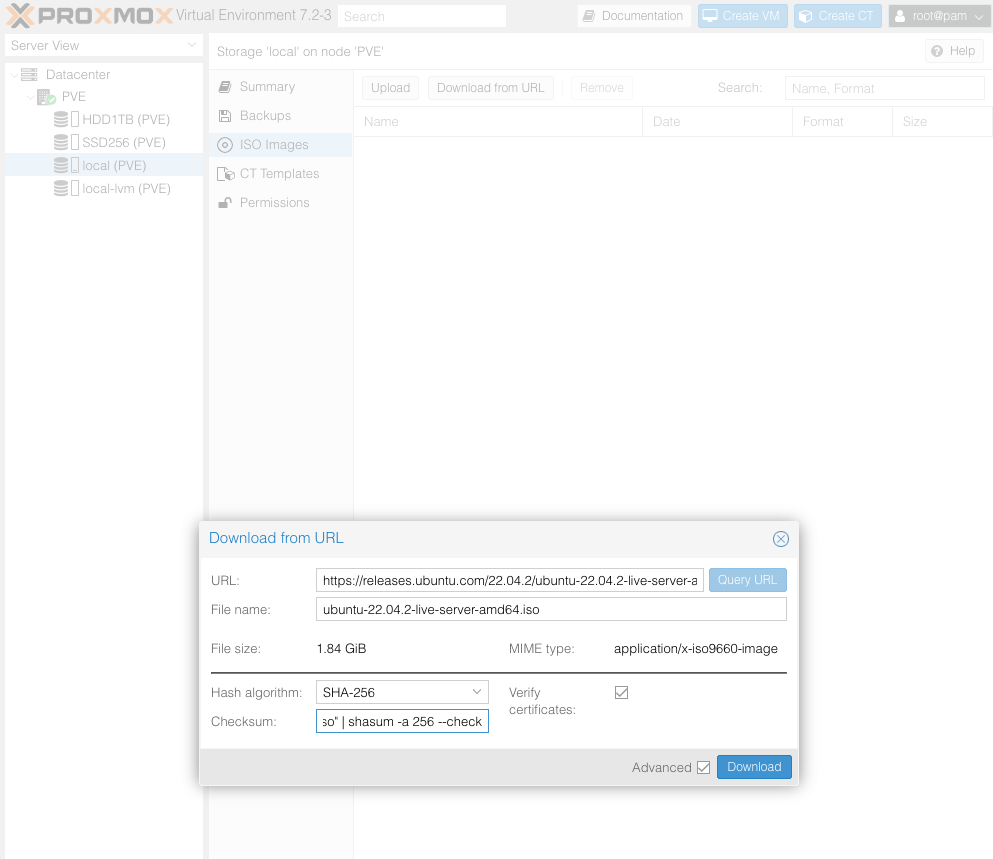Click the Proxmox logo
The width and height of the screenshot is (993, 859).
click(x=89, y=15)
